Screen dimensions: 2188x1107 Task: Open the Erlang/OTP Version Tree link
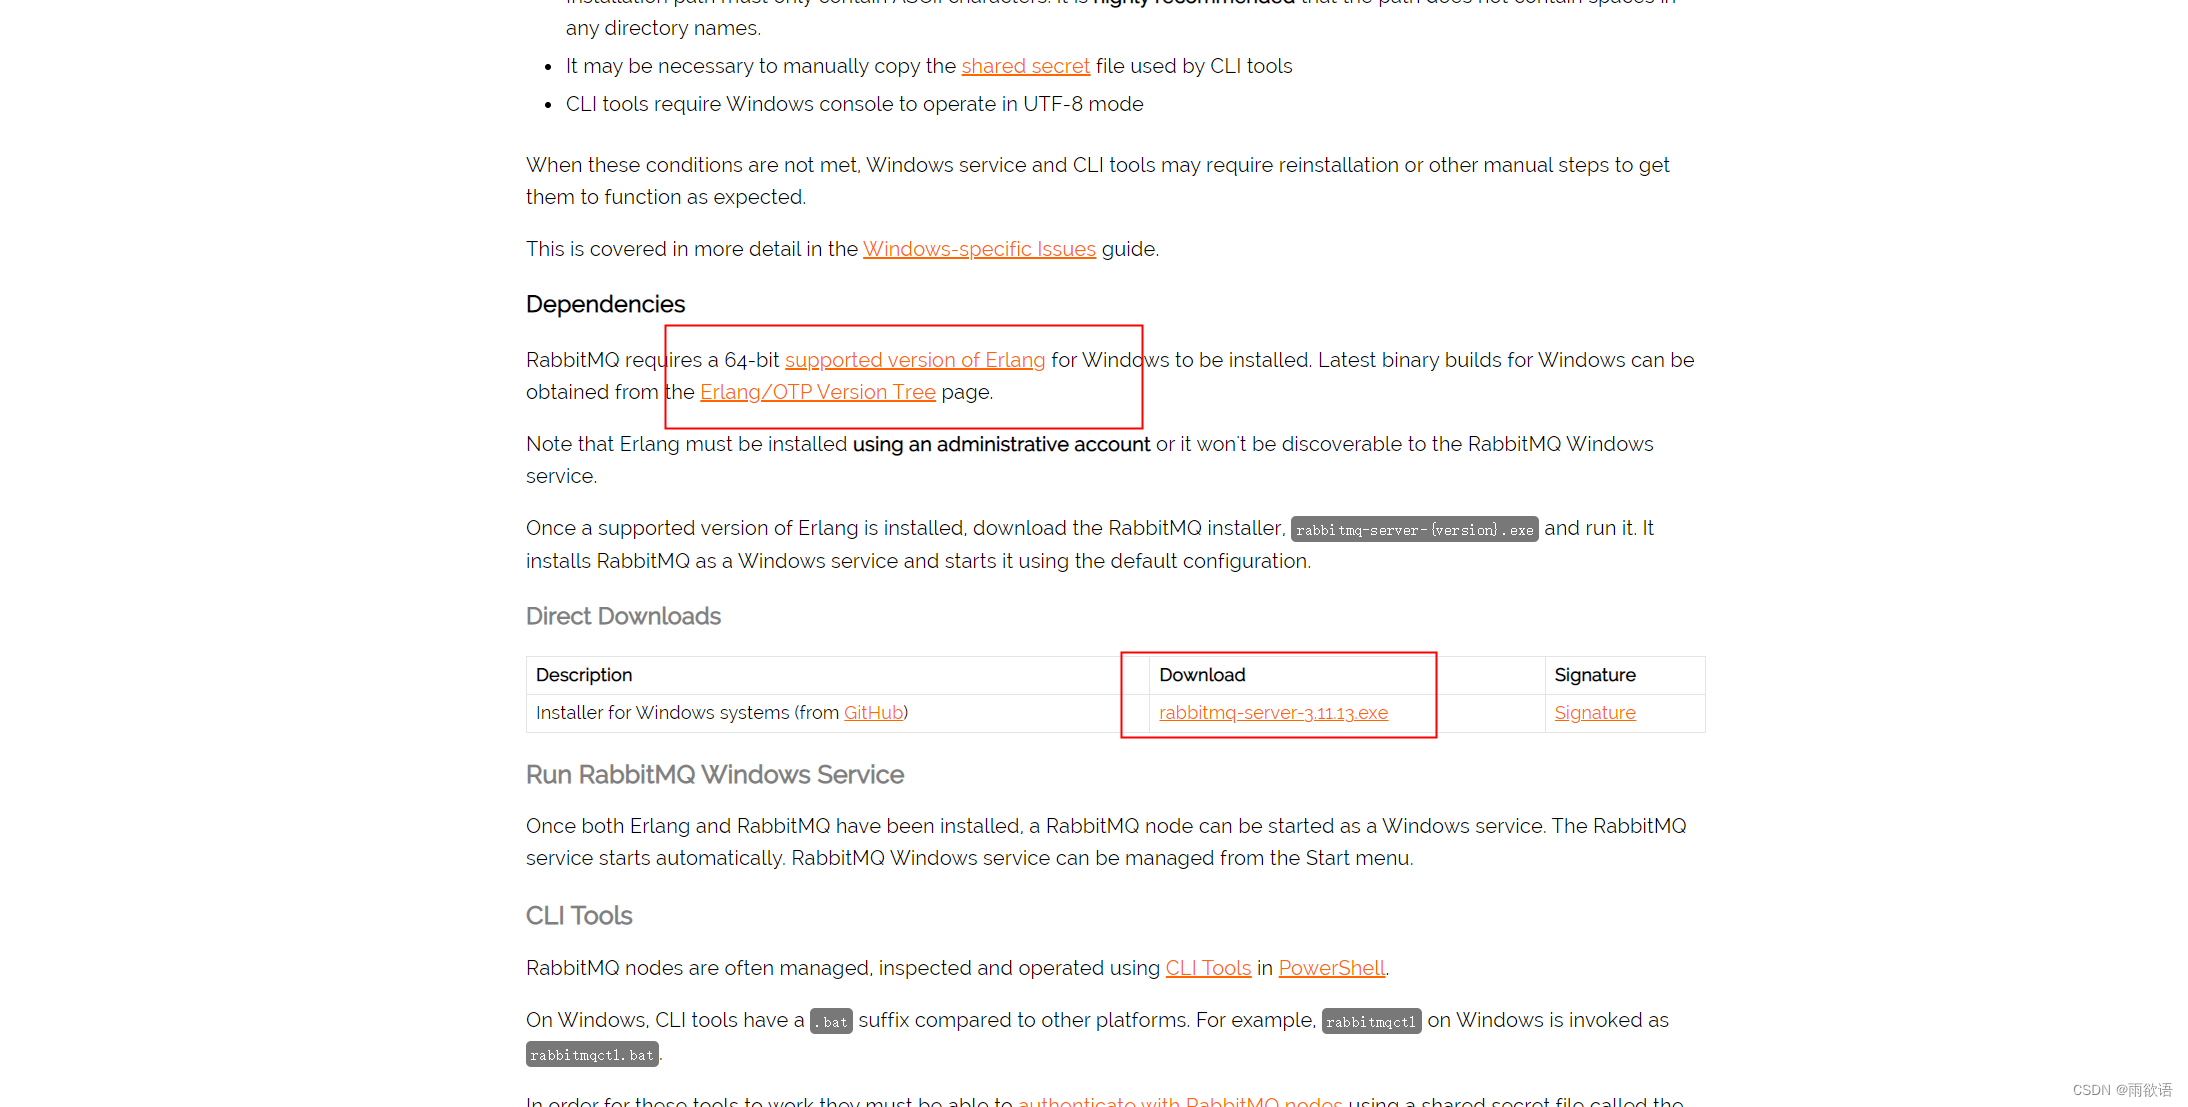point(818,392)
